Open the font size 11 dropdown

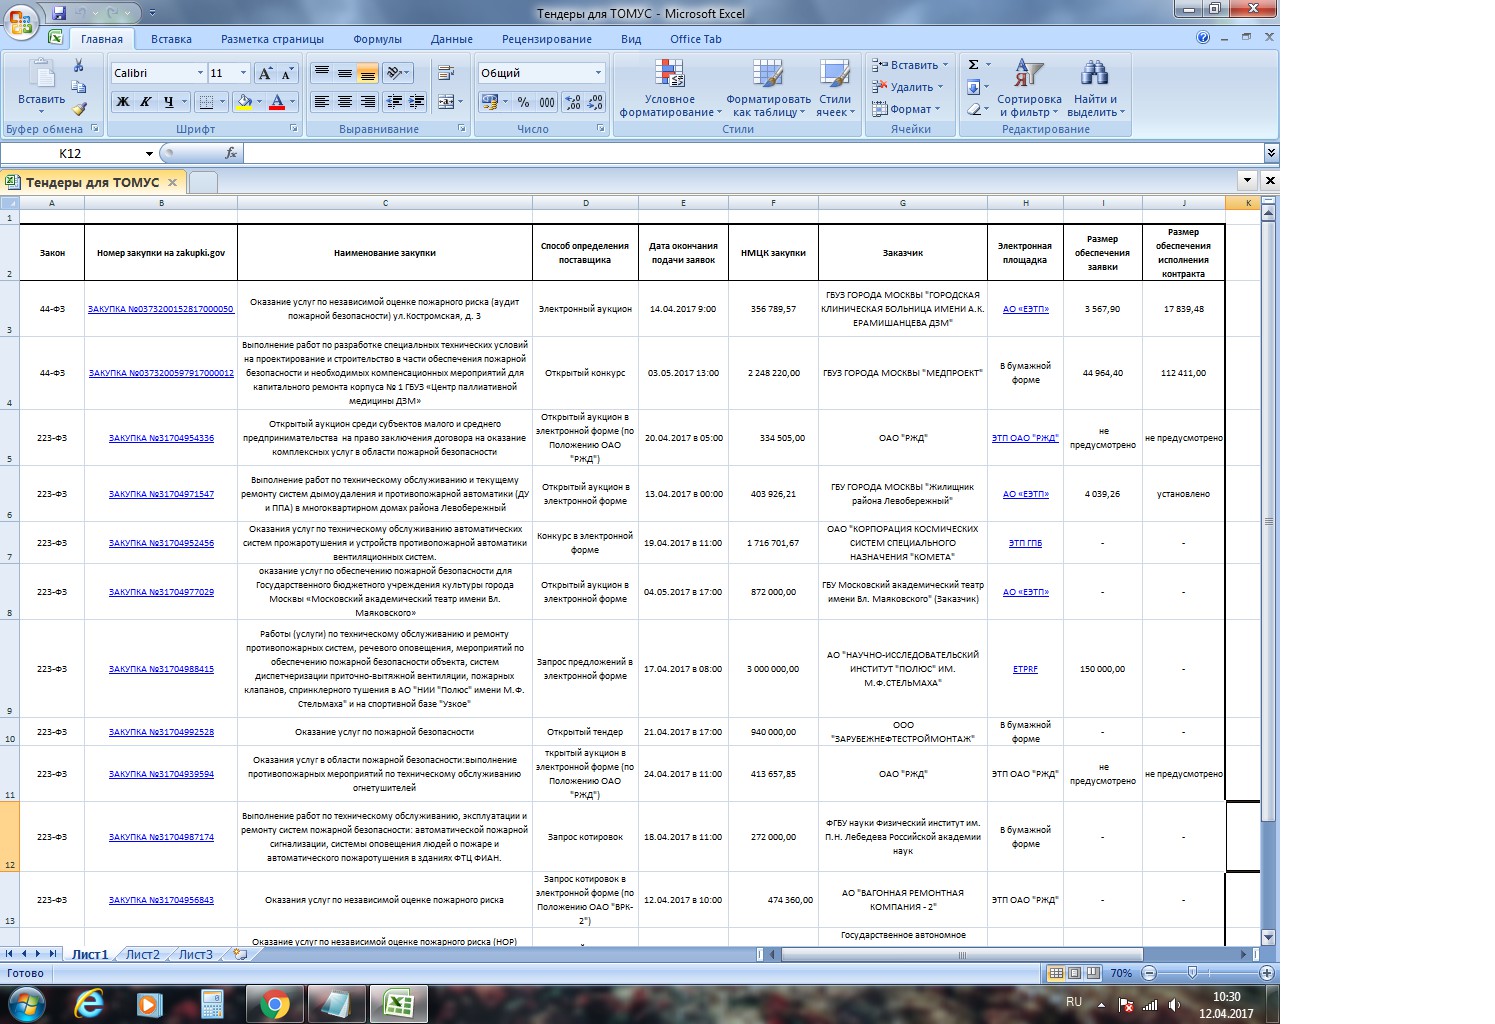pos(242,73)
